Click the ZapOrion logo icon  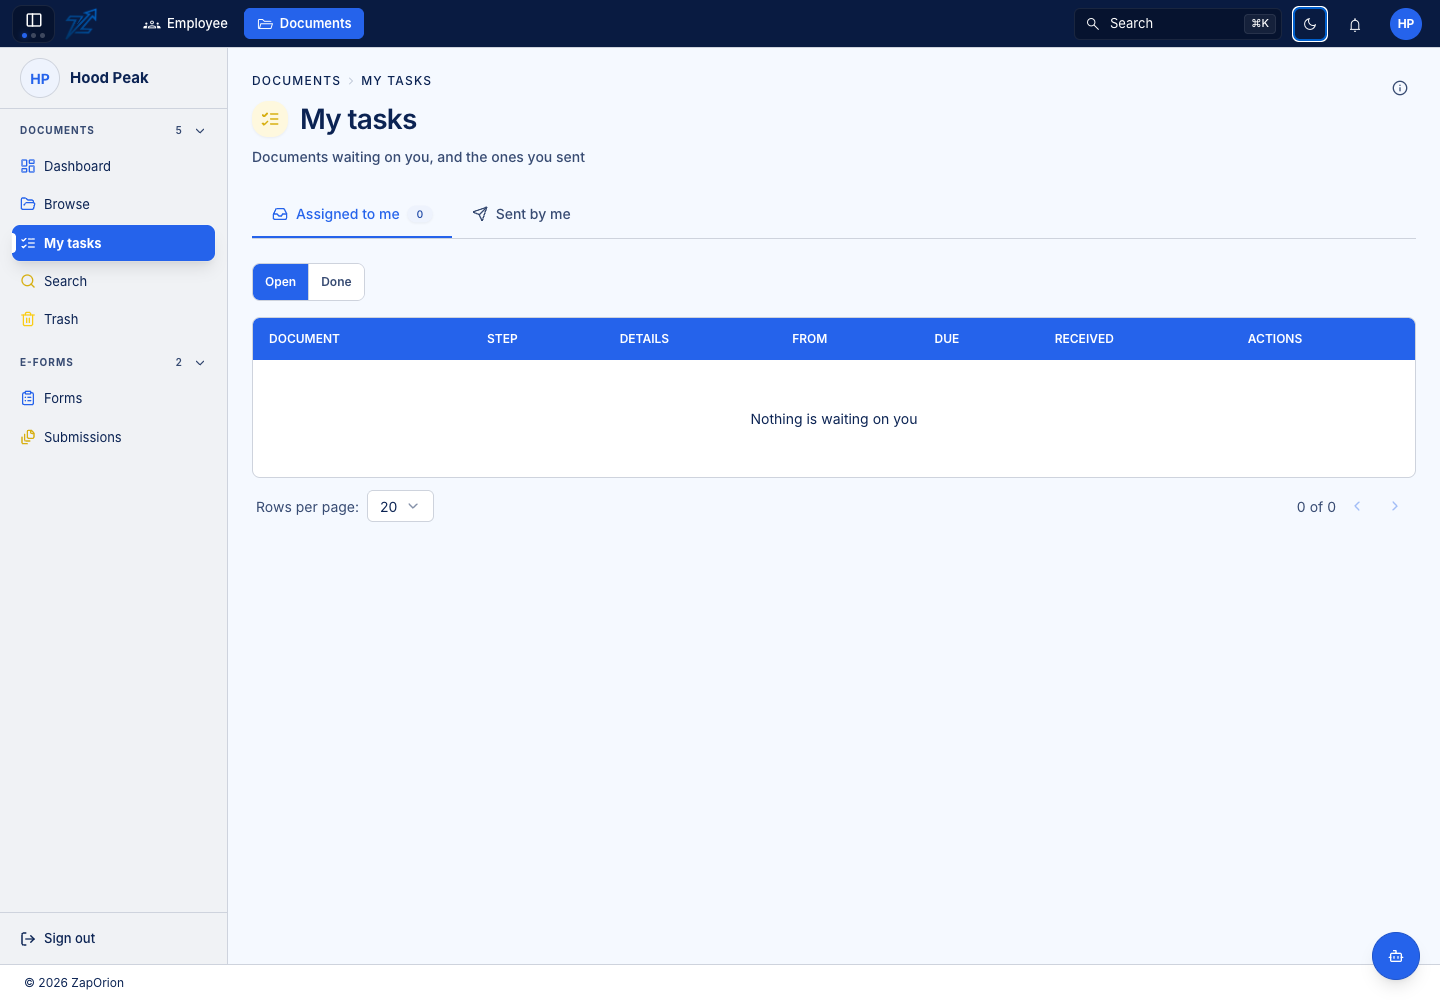click(82, 23)
